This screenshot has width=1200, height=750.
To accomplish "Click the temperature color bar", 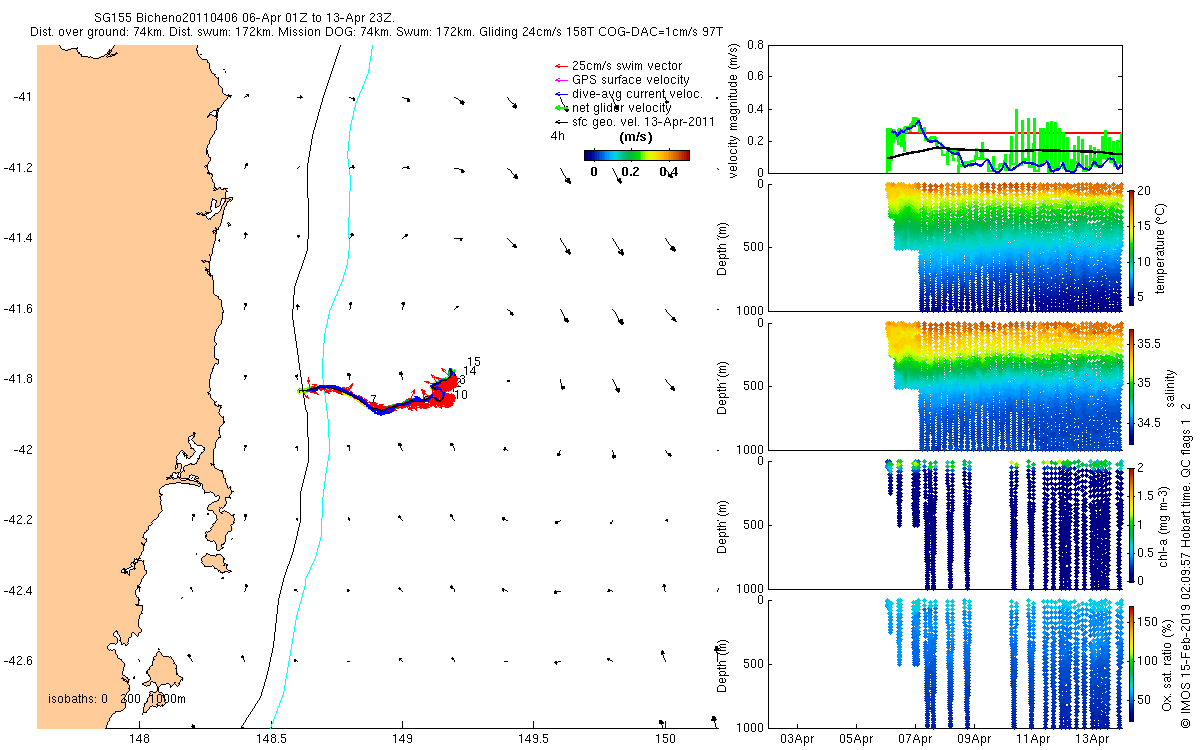I will [1131, 246].
